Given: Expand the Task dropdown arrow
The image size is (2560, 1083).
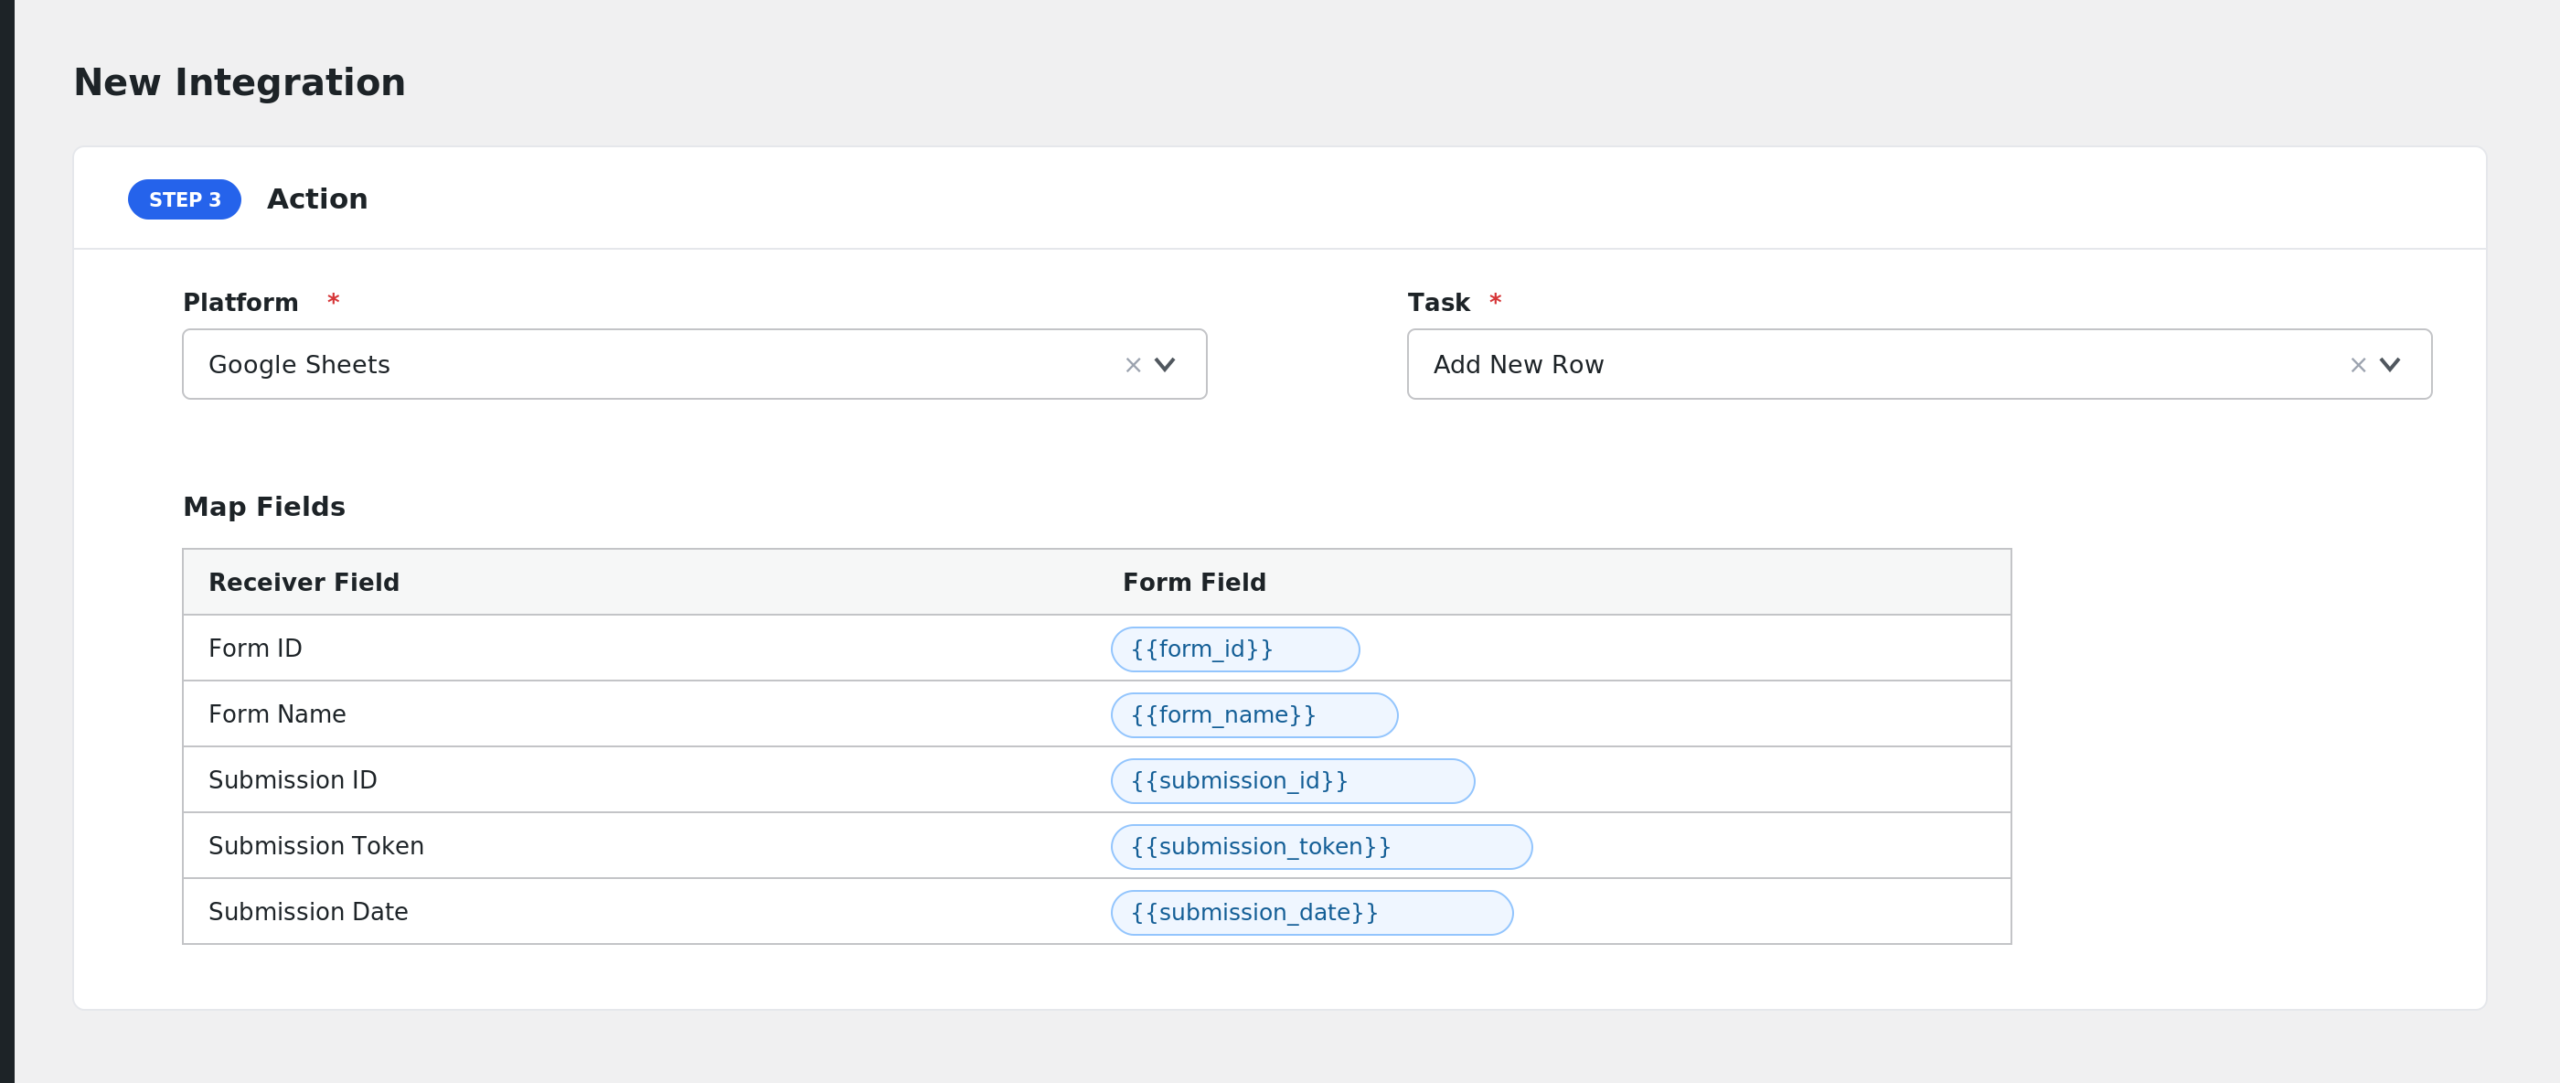Looking at the screenshot, I should point(2390,365).
